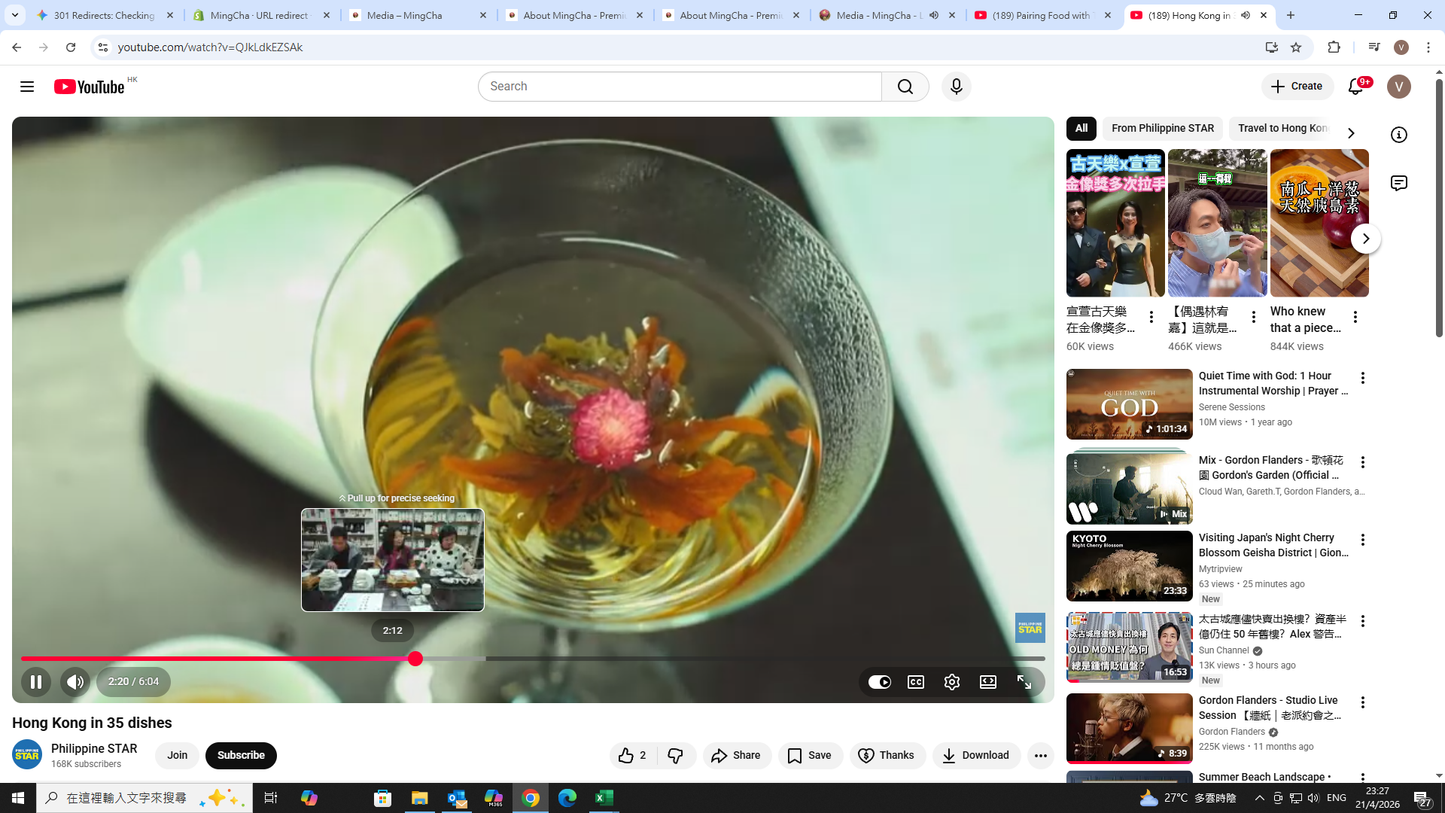The image size is (1445, 813).
Task: Open more actions menu below video
Action: tap(1040, 756)
